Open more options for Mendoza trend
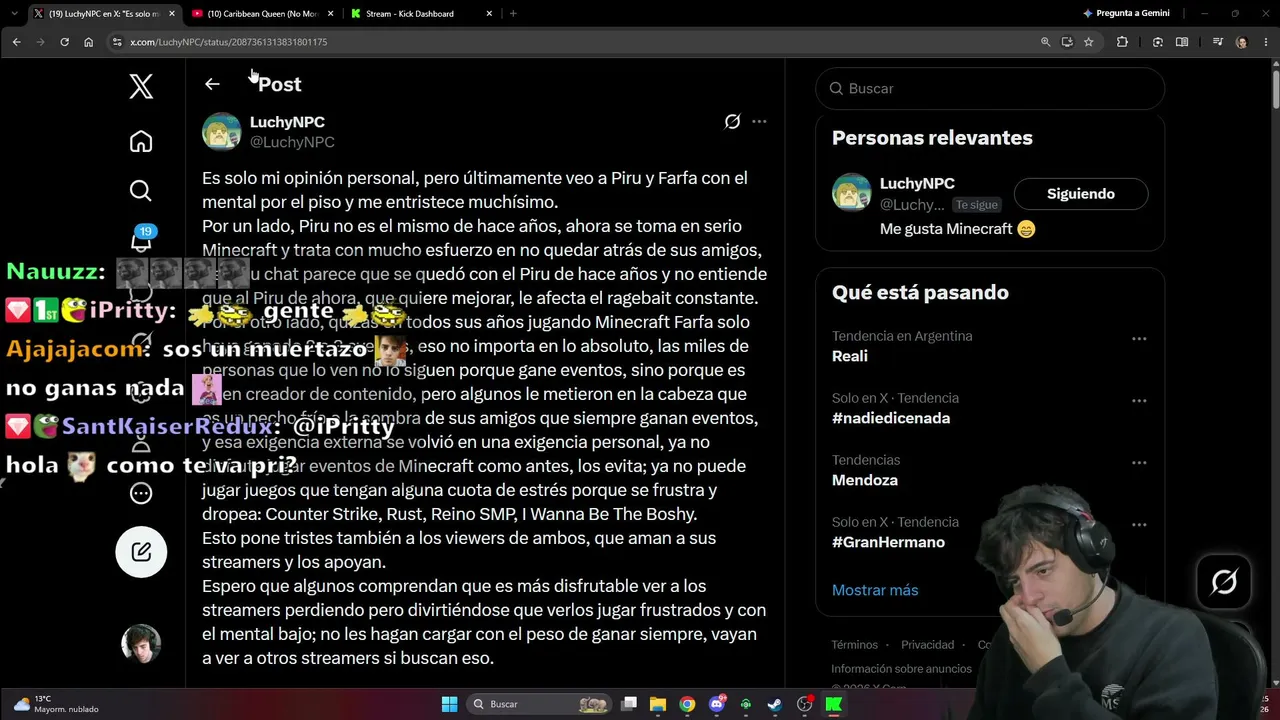The image size is (1280, 720). [x=1139, y=463]
